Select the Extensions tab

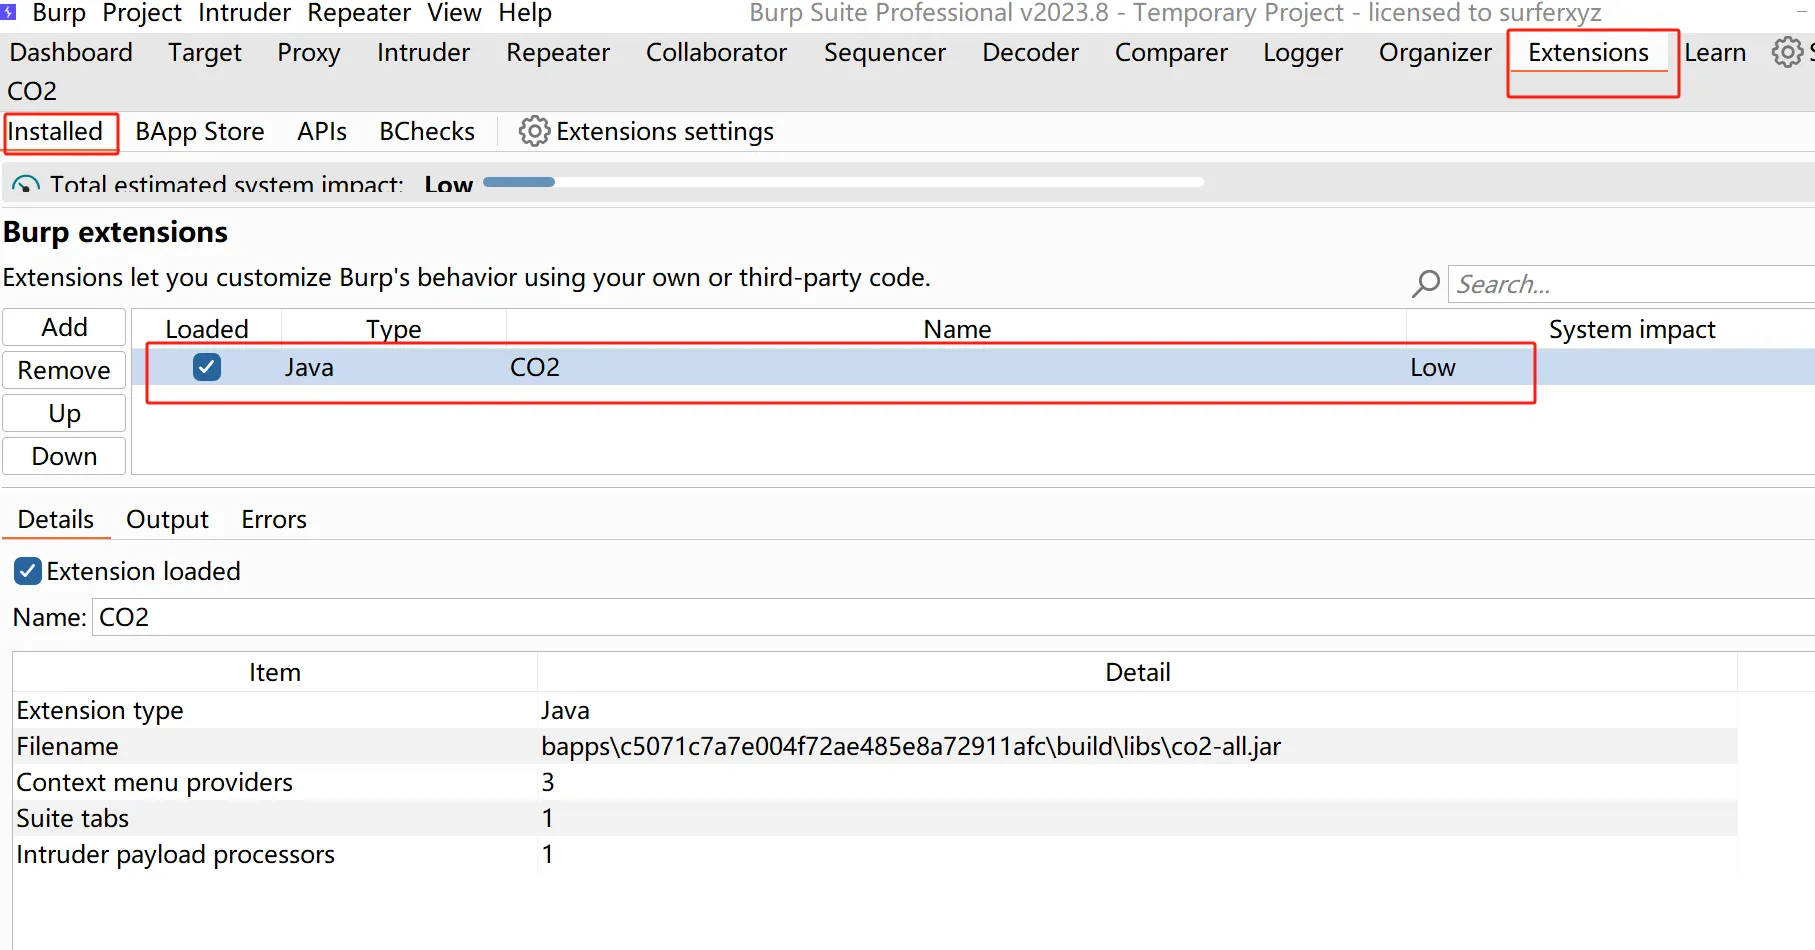1588,52
